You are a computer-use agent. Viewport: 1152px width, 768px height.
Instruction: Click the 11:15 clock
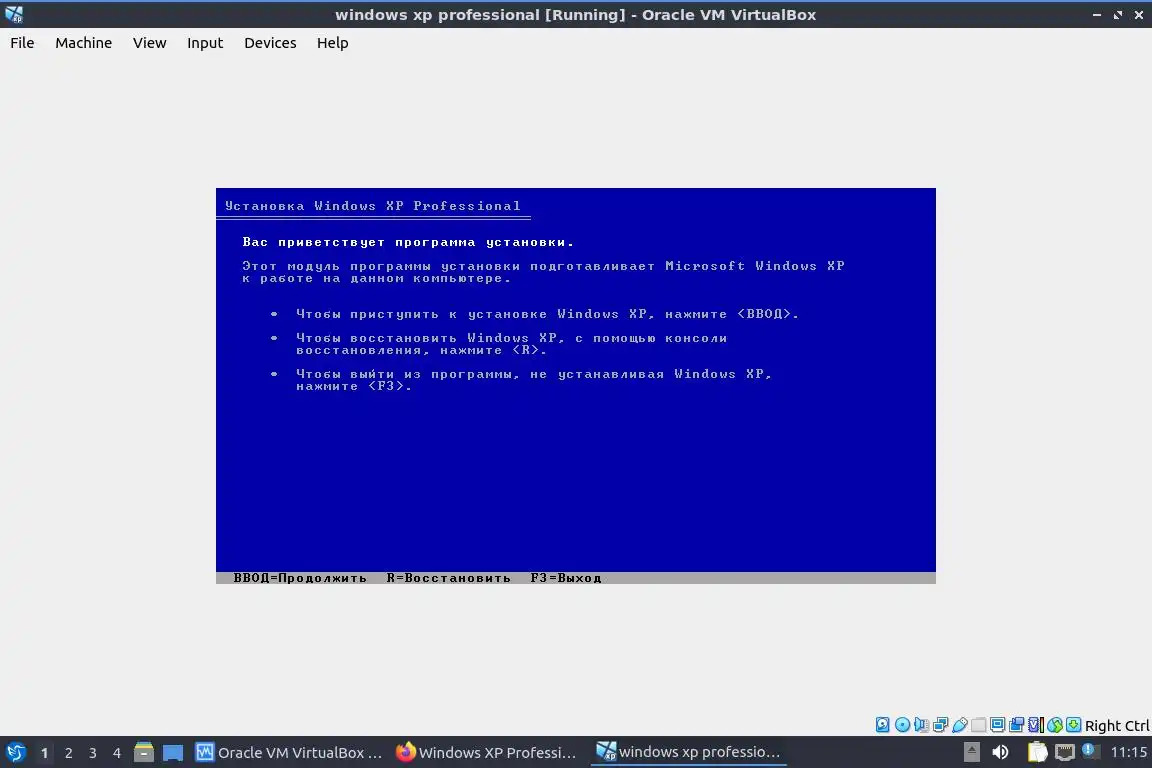pos(1128,752)
